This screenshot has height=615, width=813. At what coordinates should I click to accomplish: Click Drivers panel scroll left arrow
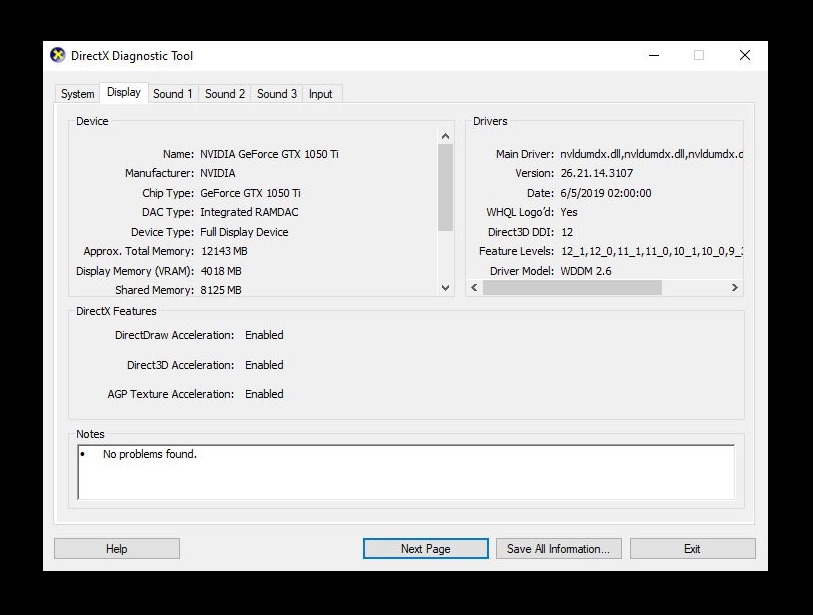[474, 287]
